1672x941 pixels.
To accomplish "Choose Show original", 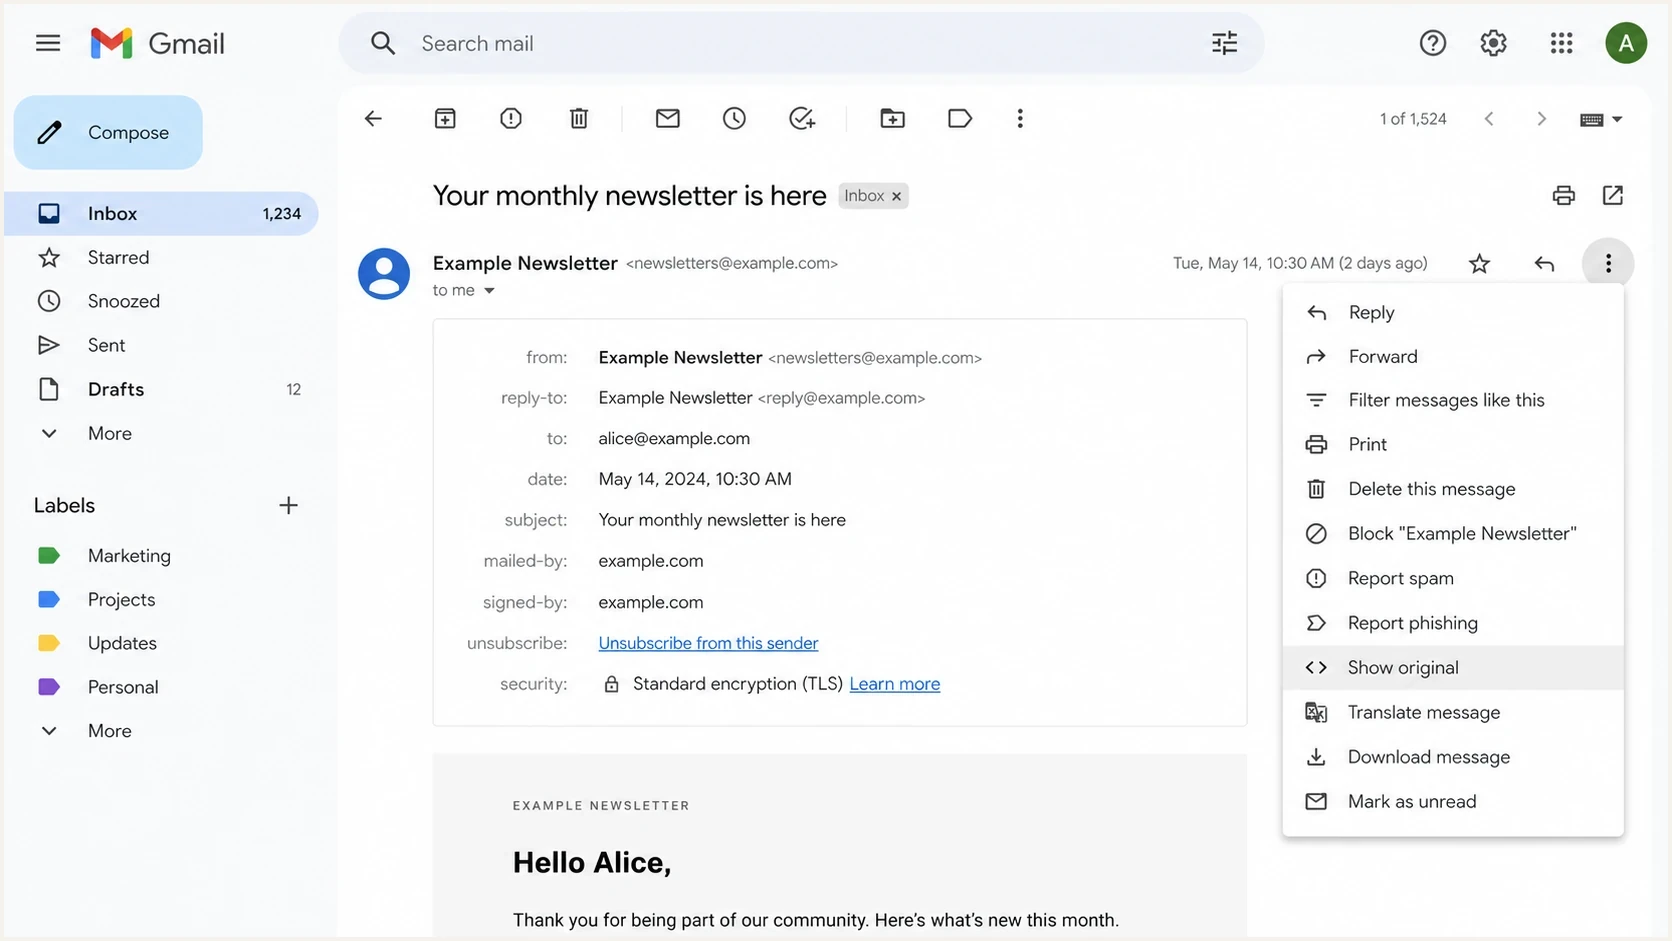I will 1453,667.
